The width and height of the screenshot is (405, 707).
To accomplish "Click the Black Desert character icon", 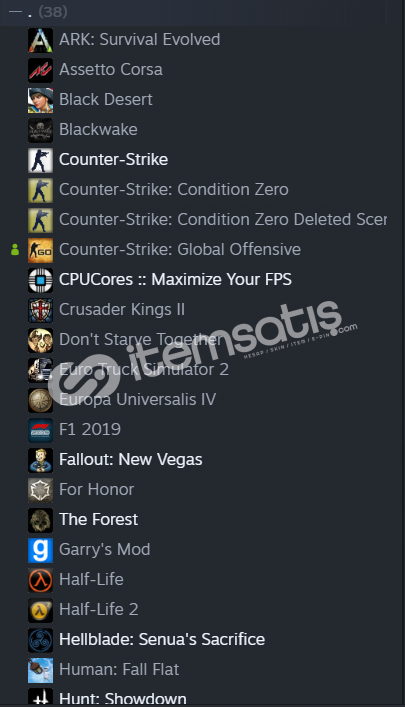I will point(40,100).
